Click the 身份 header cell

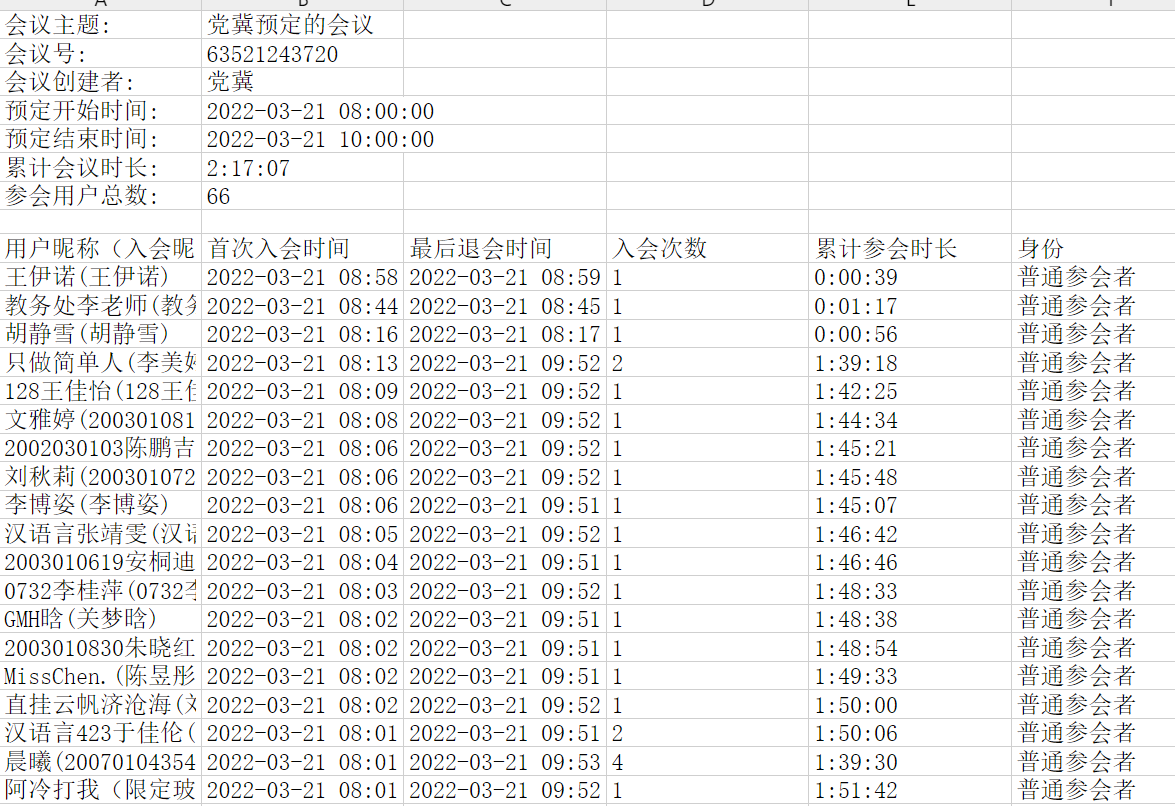click(x=1092, y=248)
